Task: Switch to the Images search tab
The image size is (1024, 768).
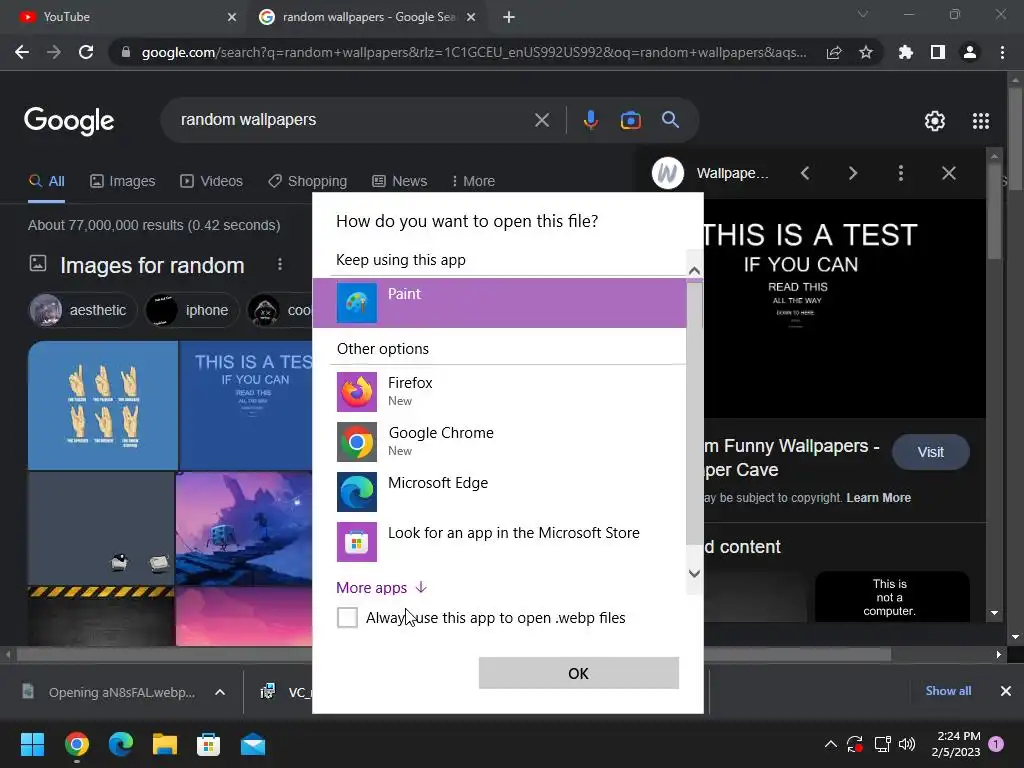Action: coord(123,181)
